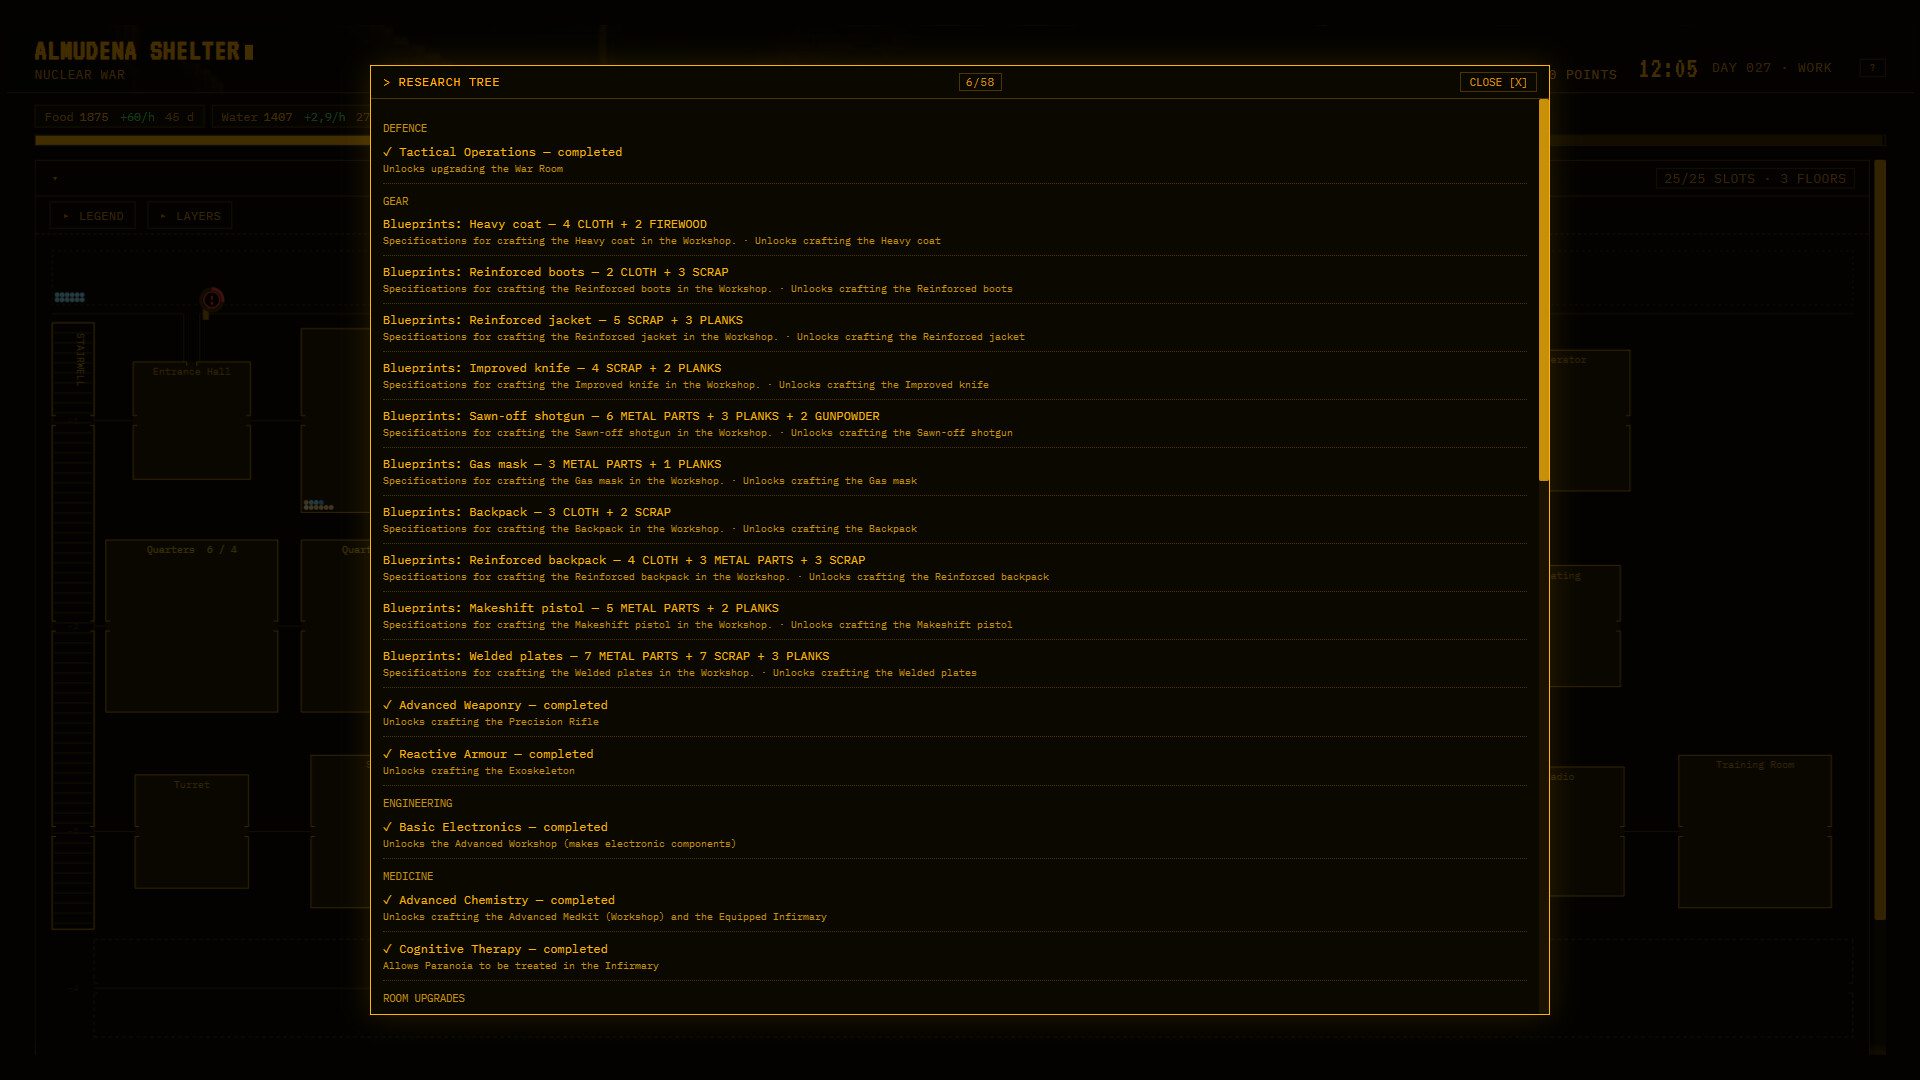Click completed Basic Electronics entry
Image resolution: width=1920 pixels, height=1080 pixels.
954,835
